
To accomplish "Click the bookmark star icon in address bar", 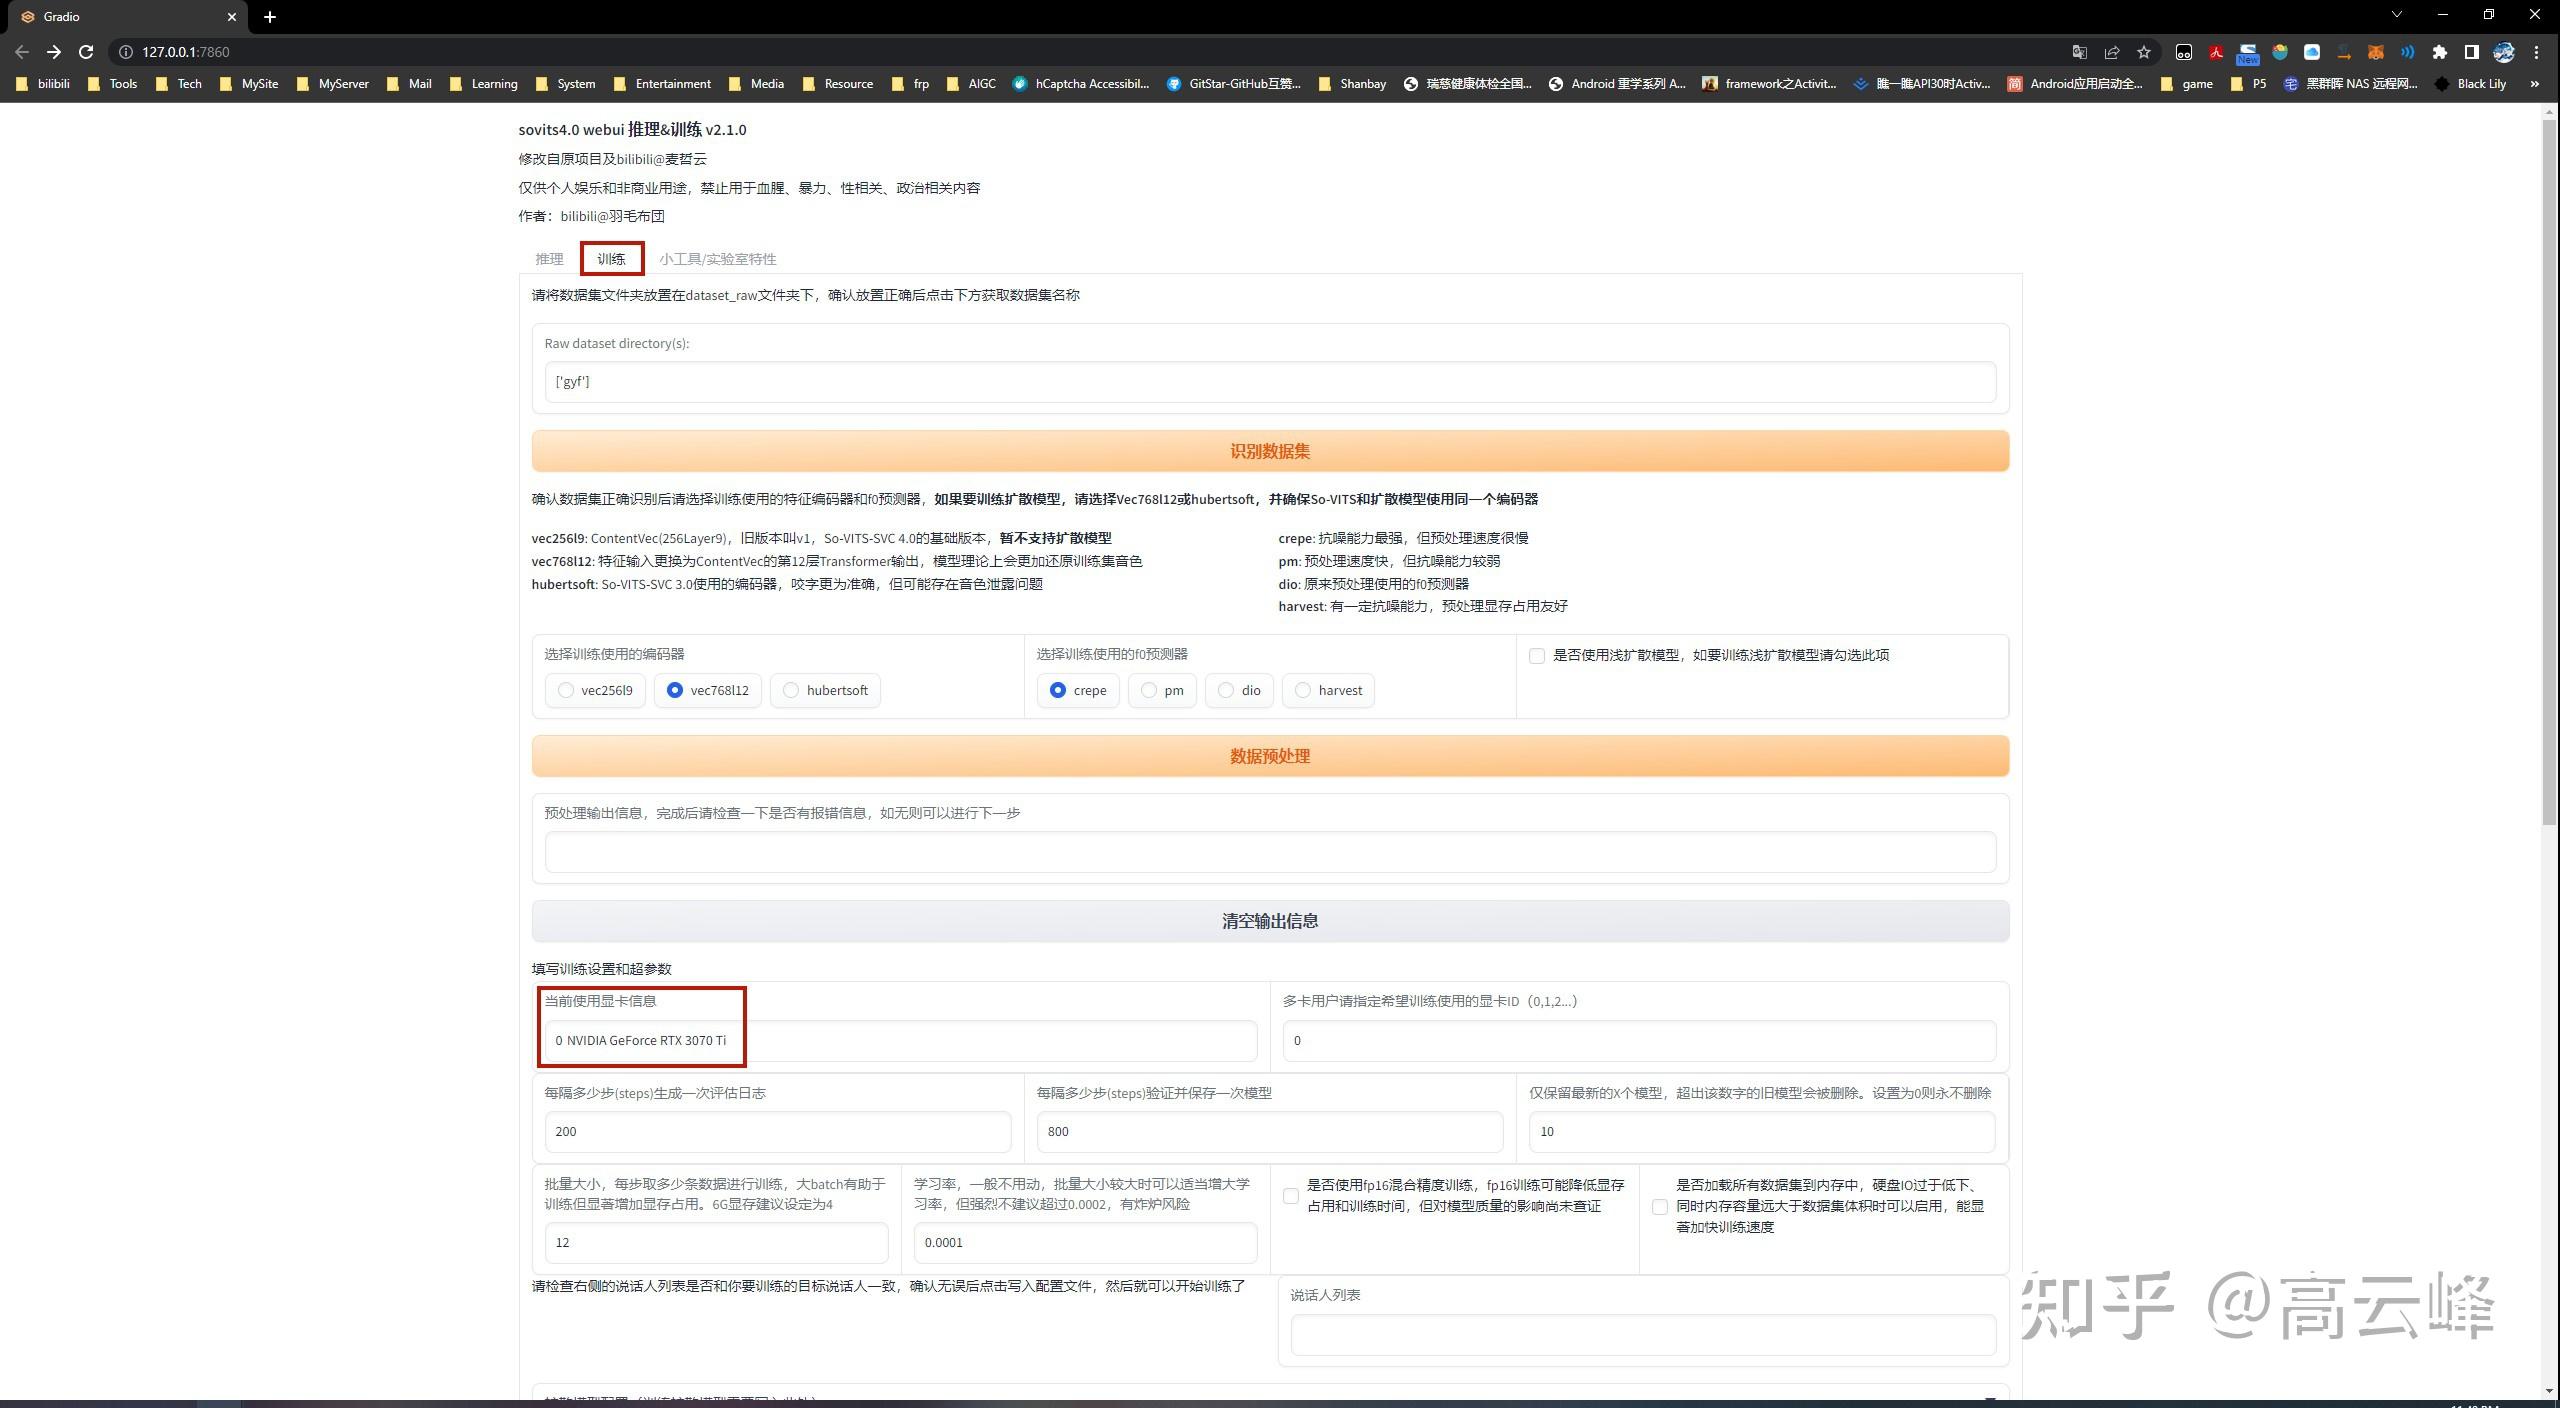I will (x=2143, y=52).
